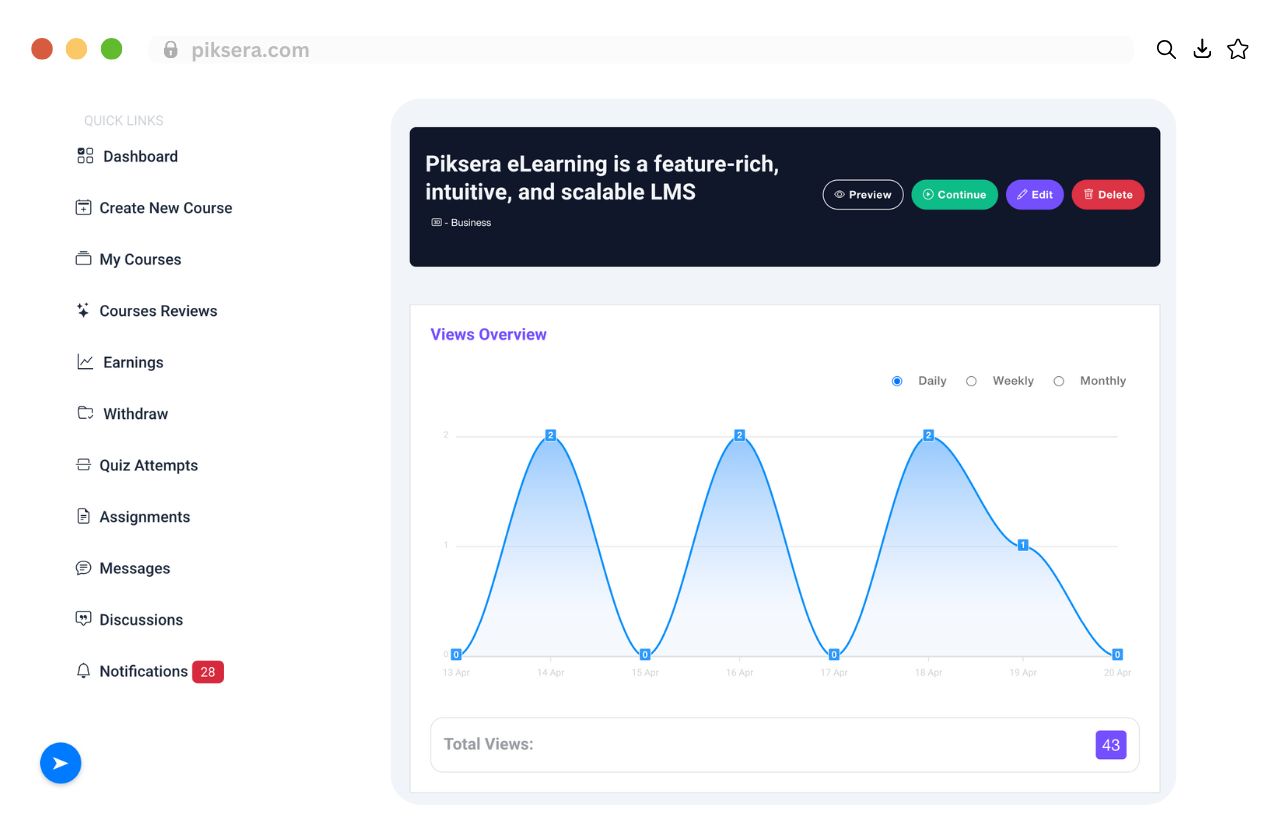Click the green Continue button
The width and height of the screenshot is (1280, 832).
[x=955, y=195]
